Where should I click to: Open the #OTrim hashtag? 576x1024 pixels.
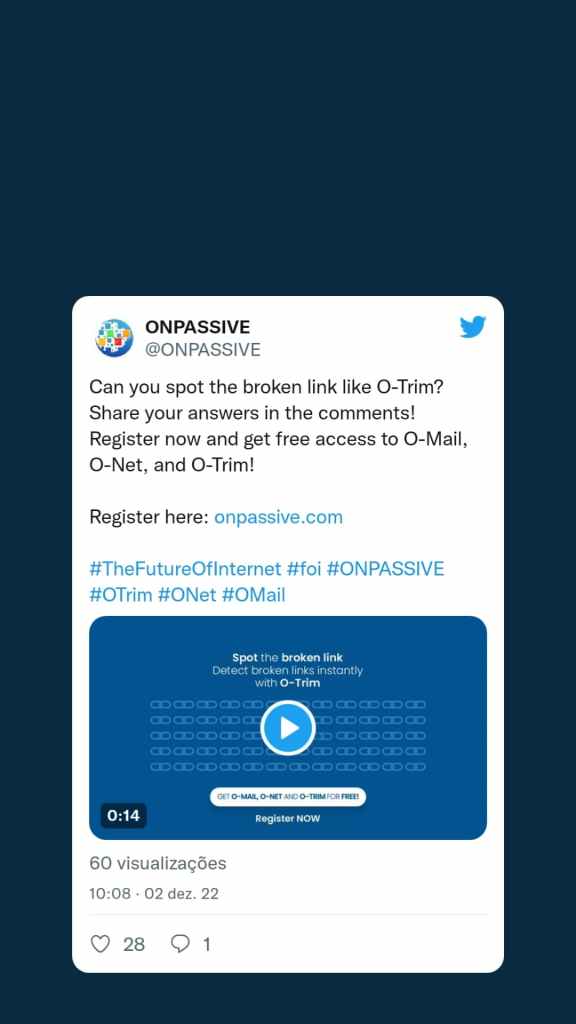pos(121,595)
